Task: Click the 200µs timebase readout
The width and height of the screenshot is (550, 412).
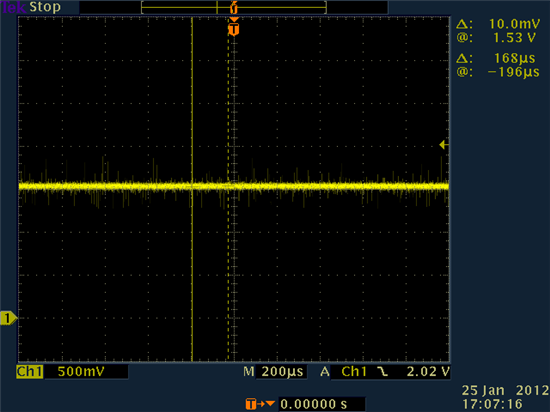Action: pyautogui.click(x=282, y=372)
